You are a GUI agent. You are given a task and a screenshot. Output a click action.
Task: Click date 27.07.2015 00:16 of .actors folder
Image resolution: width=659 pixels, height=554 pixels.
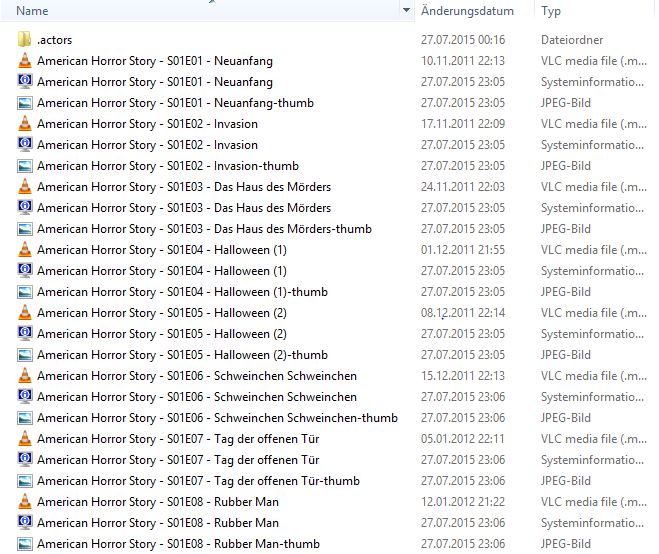(463, 40)
